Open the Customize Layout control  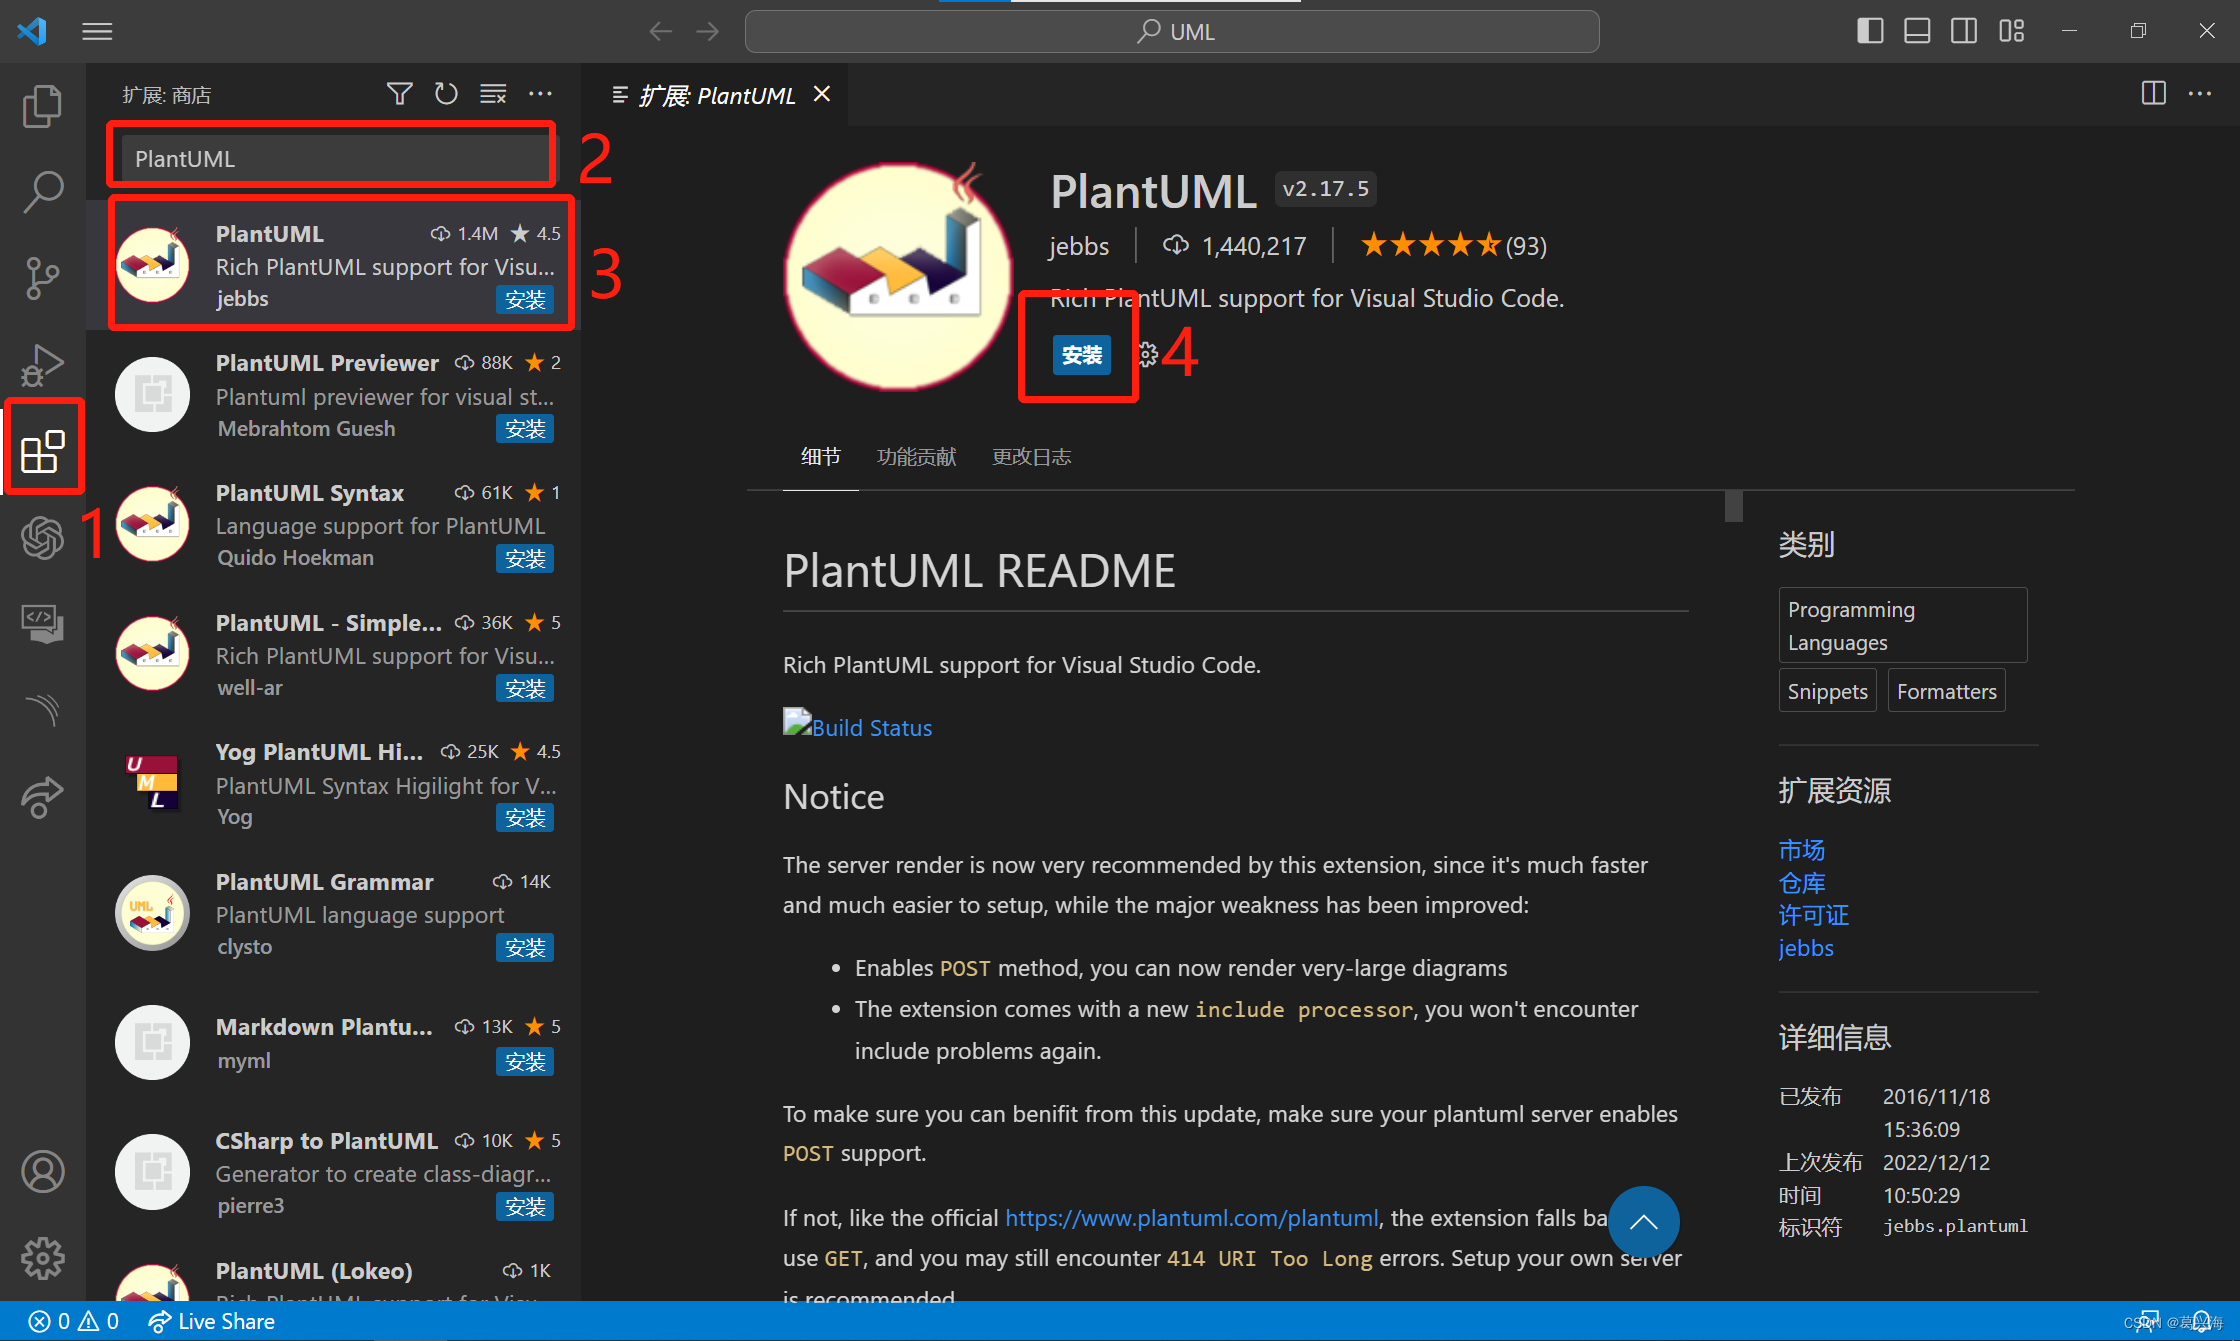(2010, 30)
